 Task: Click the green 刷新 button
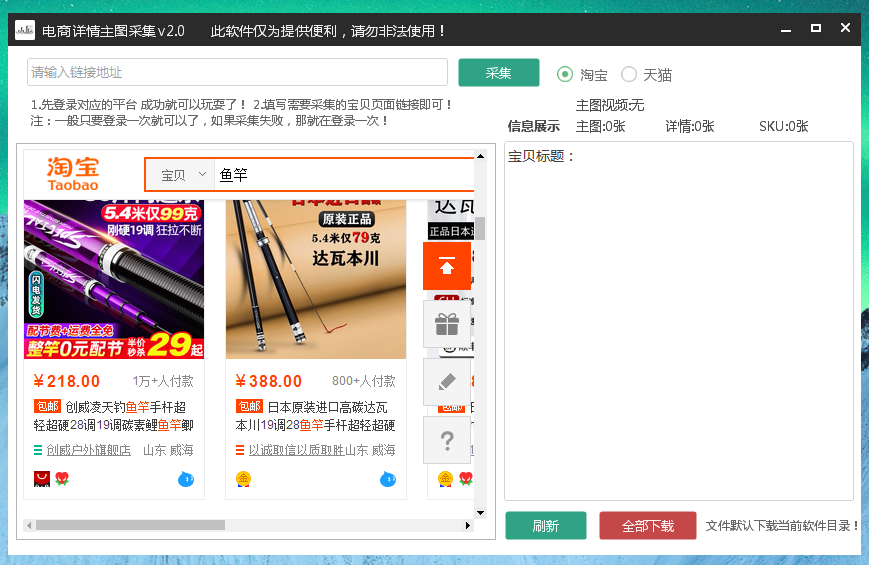coord(545,526)
